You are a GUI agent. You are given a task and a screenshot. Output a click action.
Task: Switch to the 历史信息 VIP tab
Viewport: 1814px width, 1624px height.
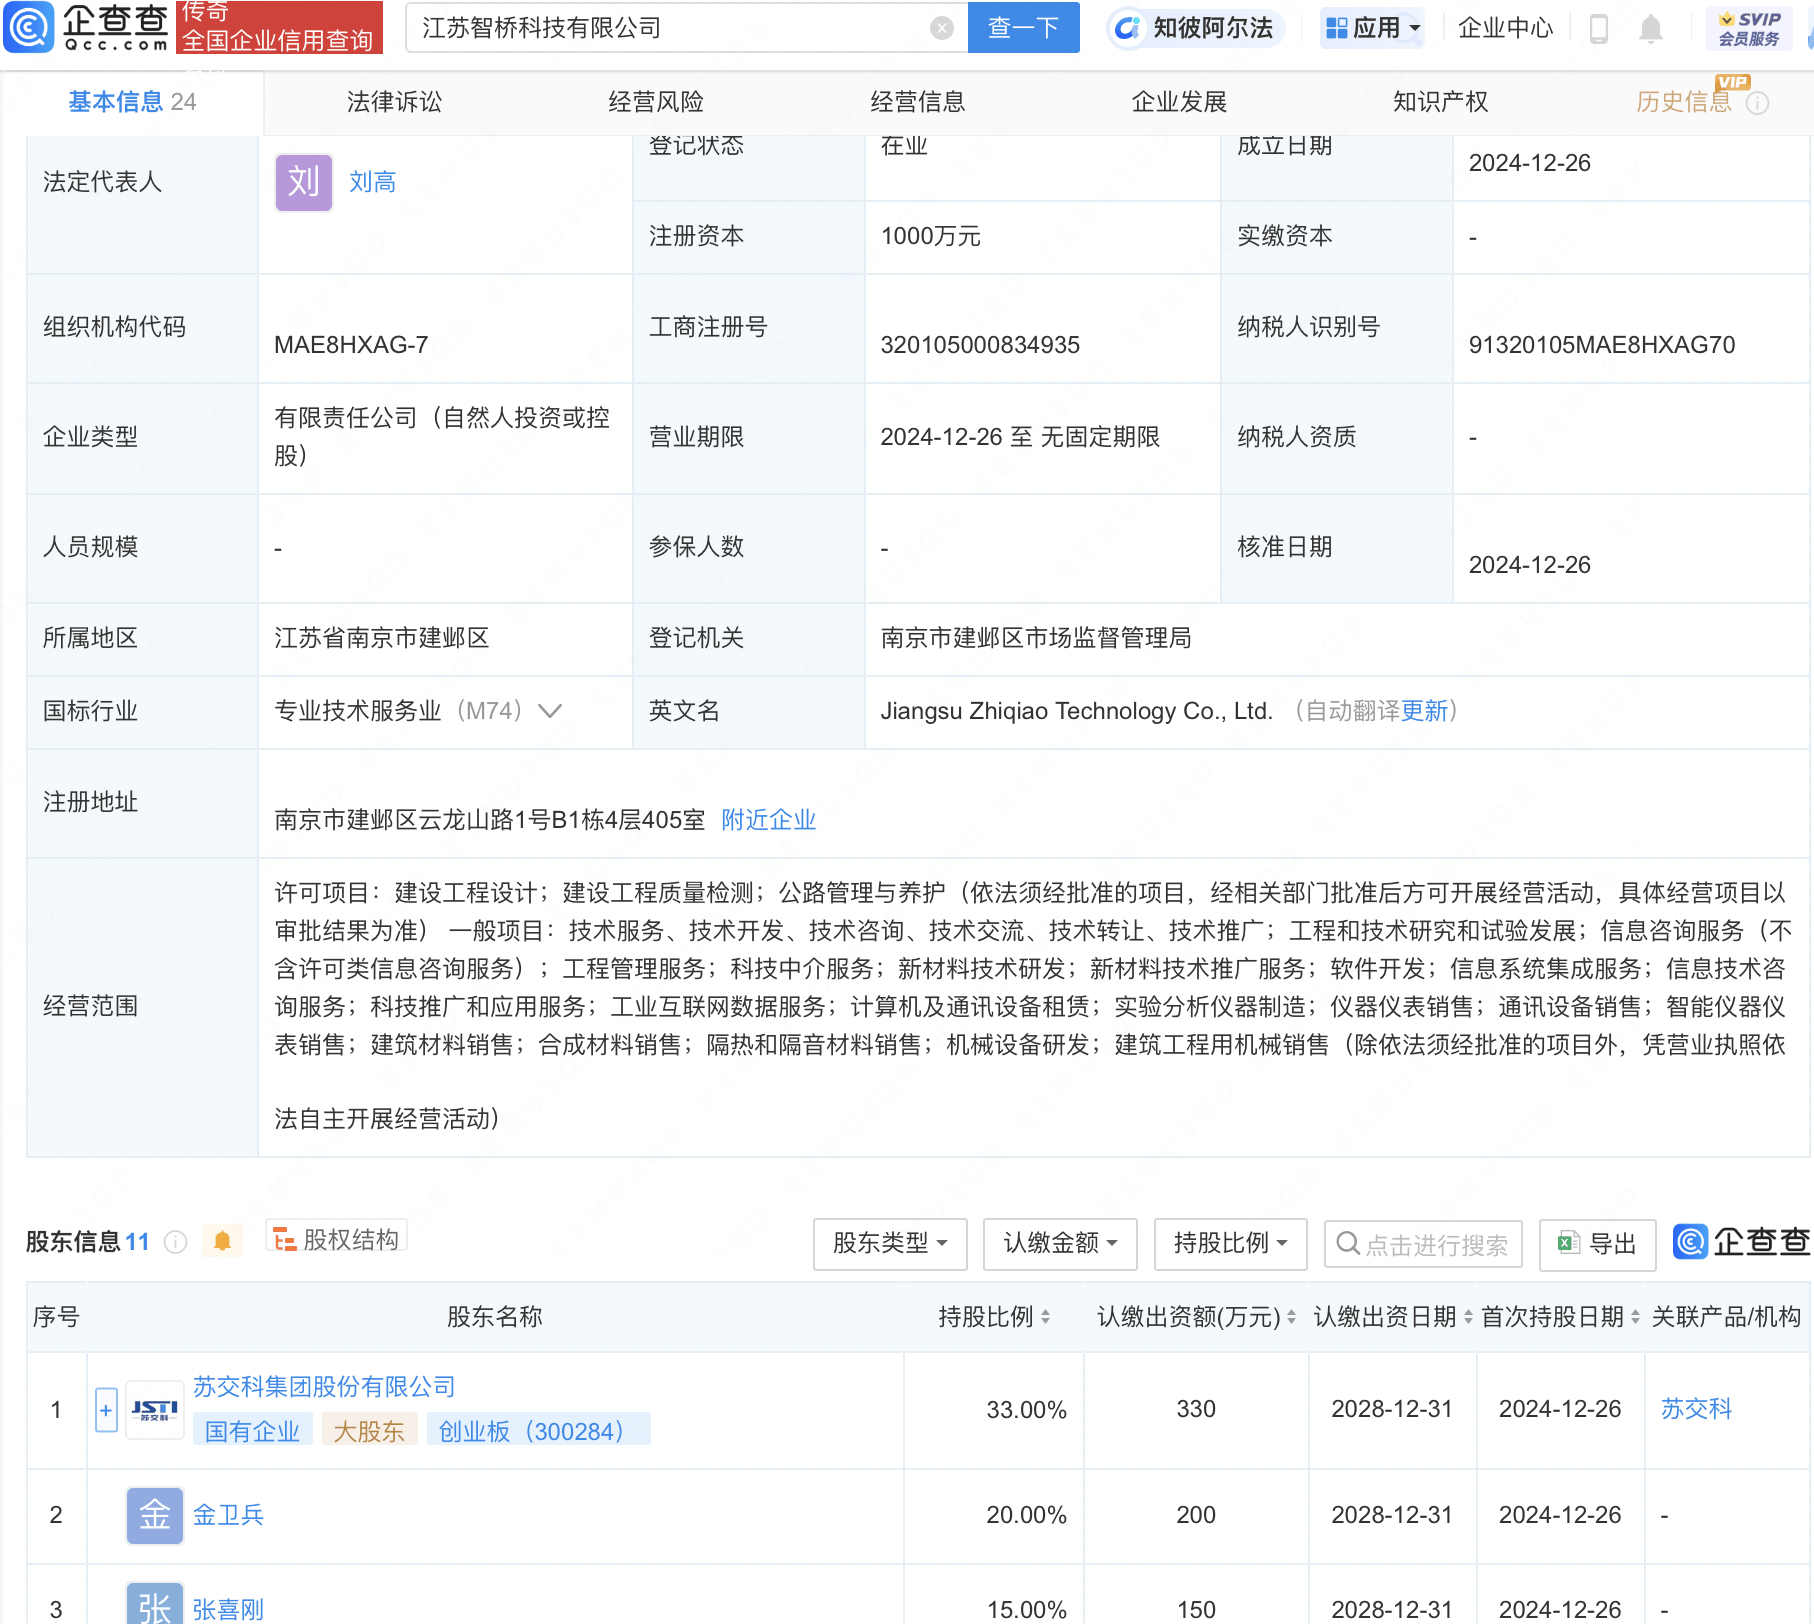coord(1684,102)
